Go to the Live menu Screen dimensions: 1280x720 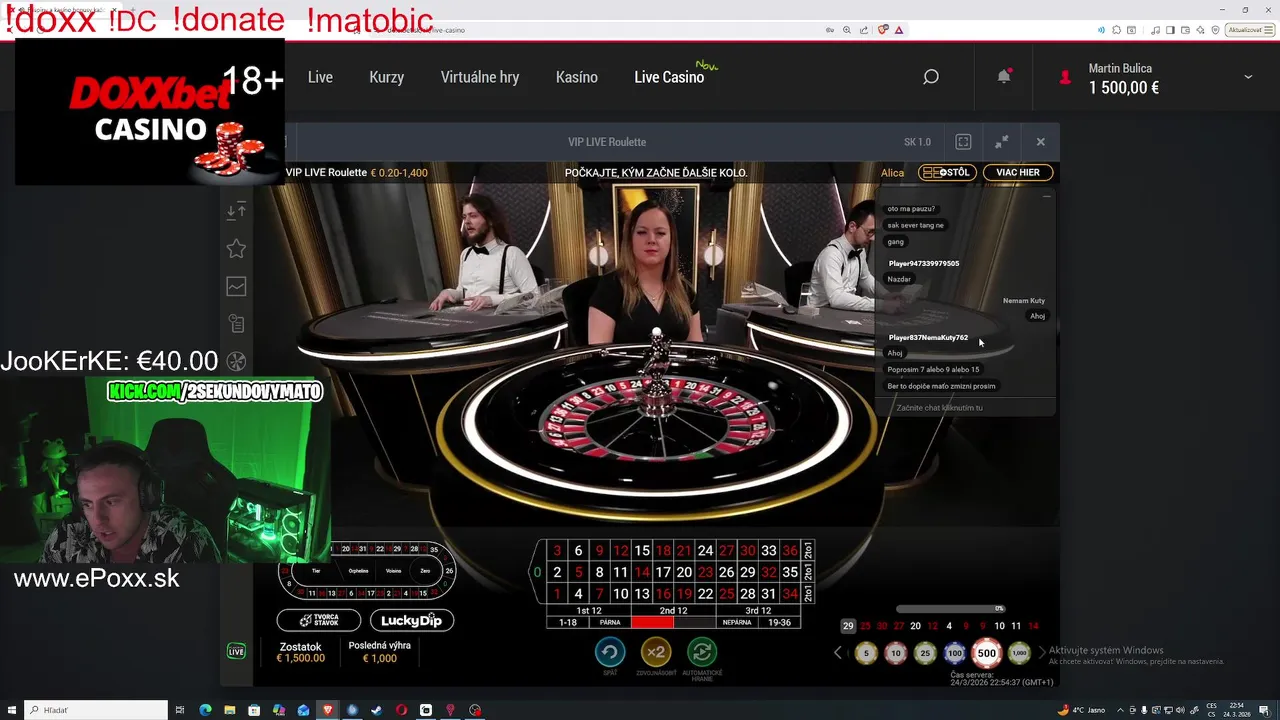coord(320,77)
